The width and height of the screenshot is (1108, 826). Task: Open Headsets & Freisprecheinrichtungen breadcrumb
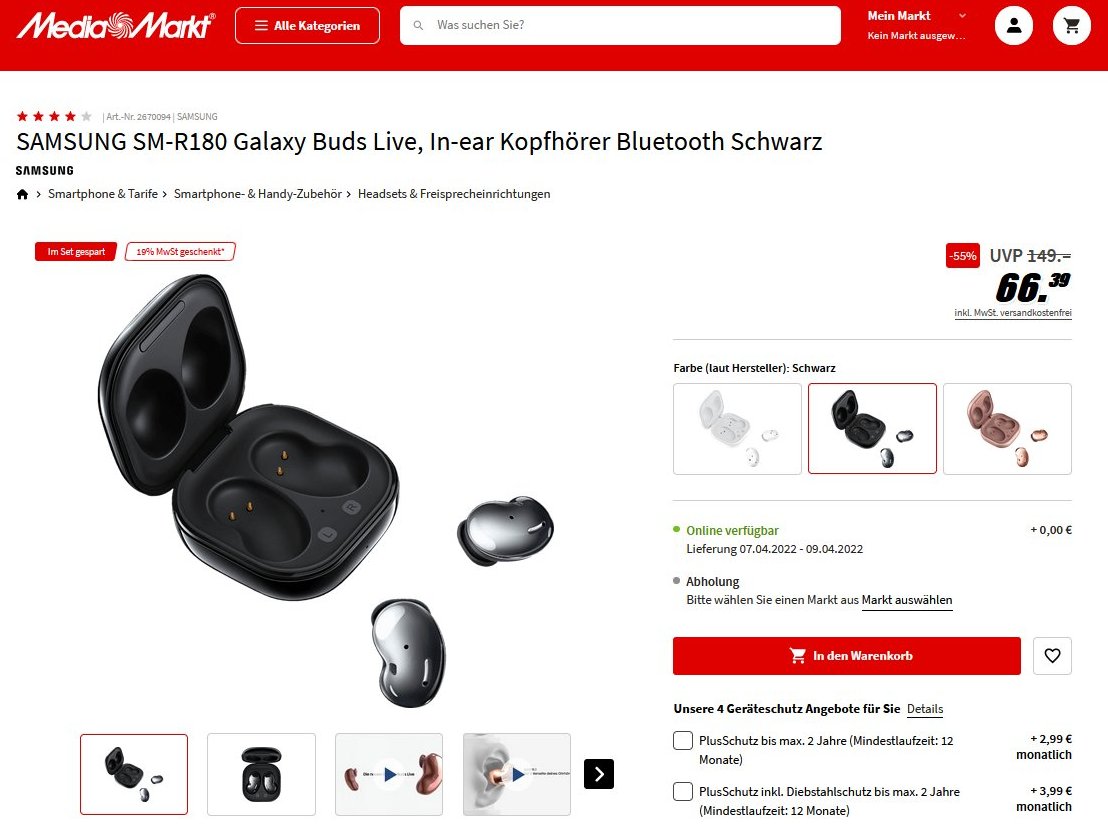pos(454,194)
